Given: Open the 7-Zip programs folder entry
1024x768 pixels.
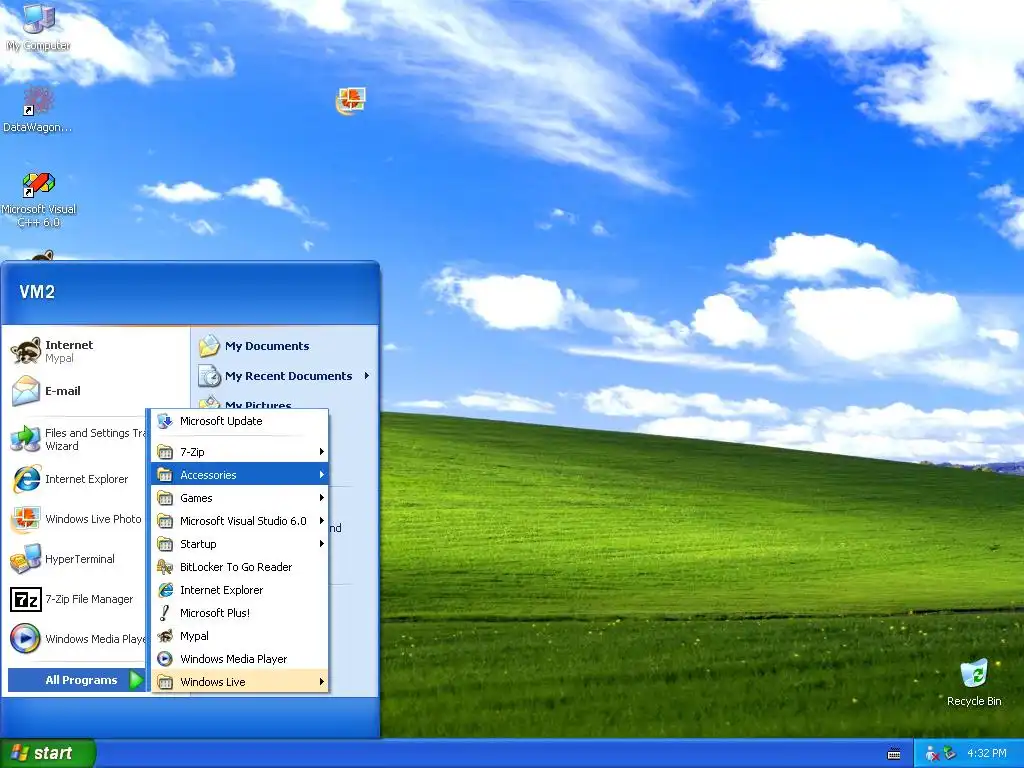Looking at the screenshot, I should click(240, 451).
